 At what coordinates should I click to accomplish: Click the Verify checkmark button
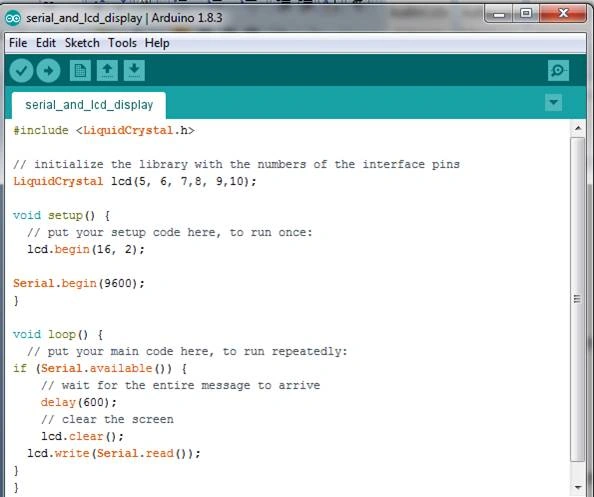[x=21, y=70]
